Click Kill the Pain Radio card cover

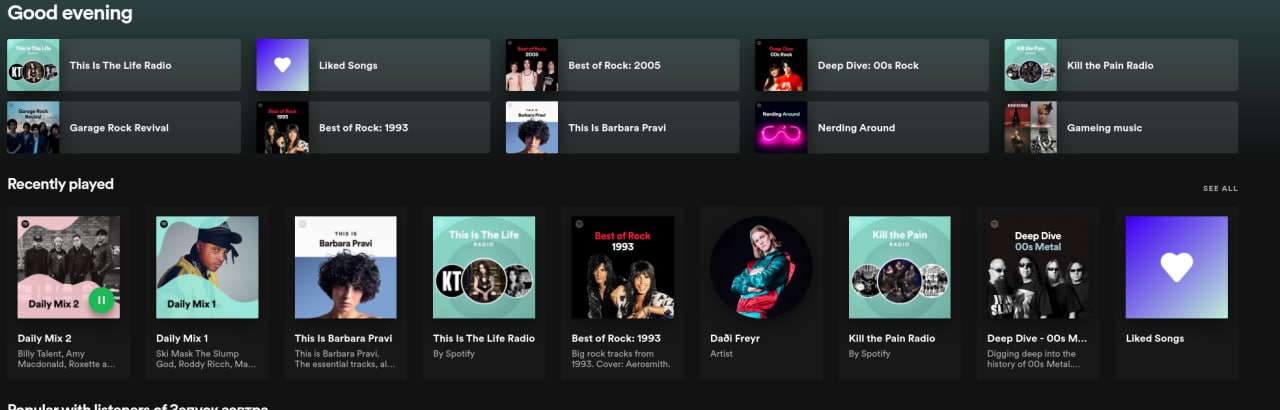click(x=900, y=267)
